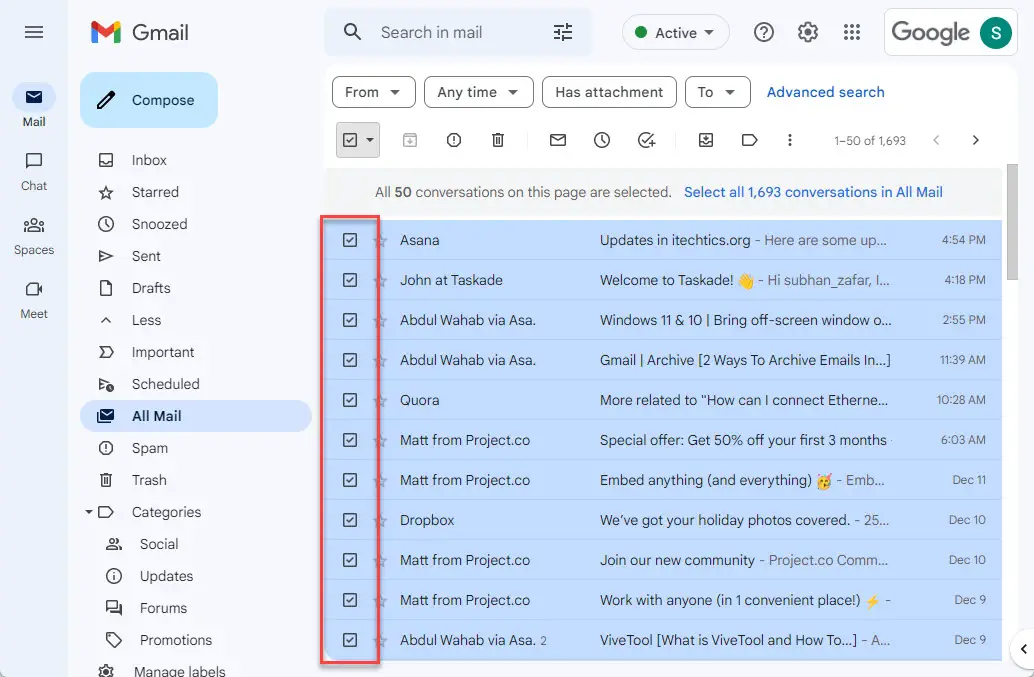The height and width of the screenshot is (677, 1034).
Task: Toggle the Has attachment filter chip
Action: click(x=609, y=92)
